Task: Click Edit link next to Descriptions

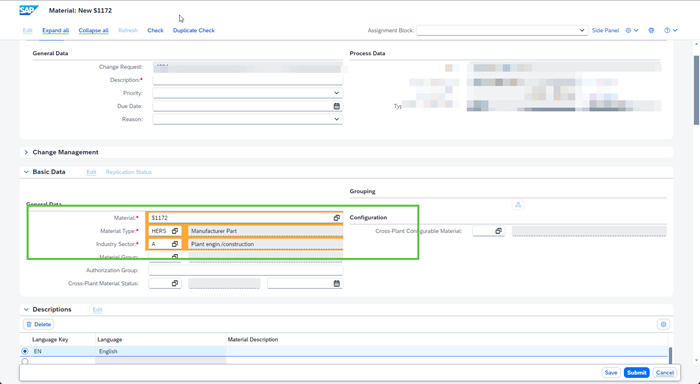Action: [x=97, y=309]
